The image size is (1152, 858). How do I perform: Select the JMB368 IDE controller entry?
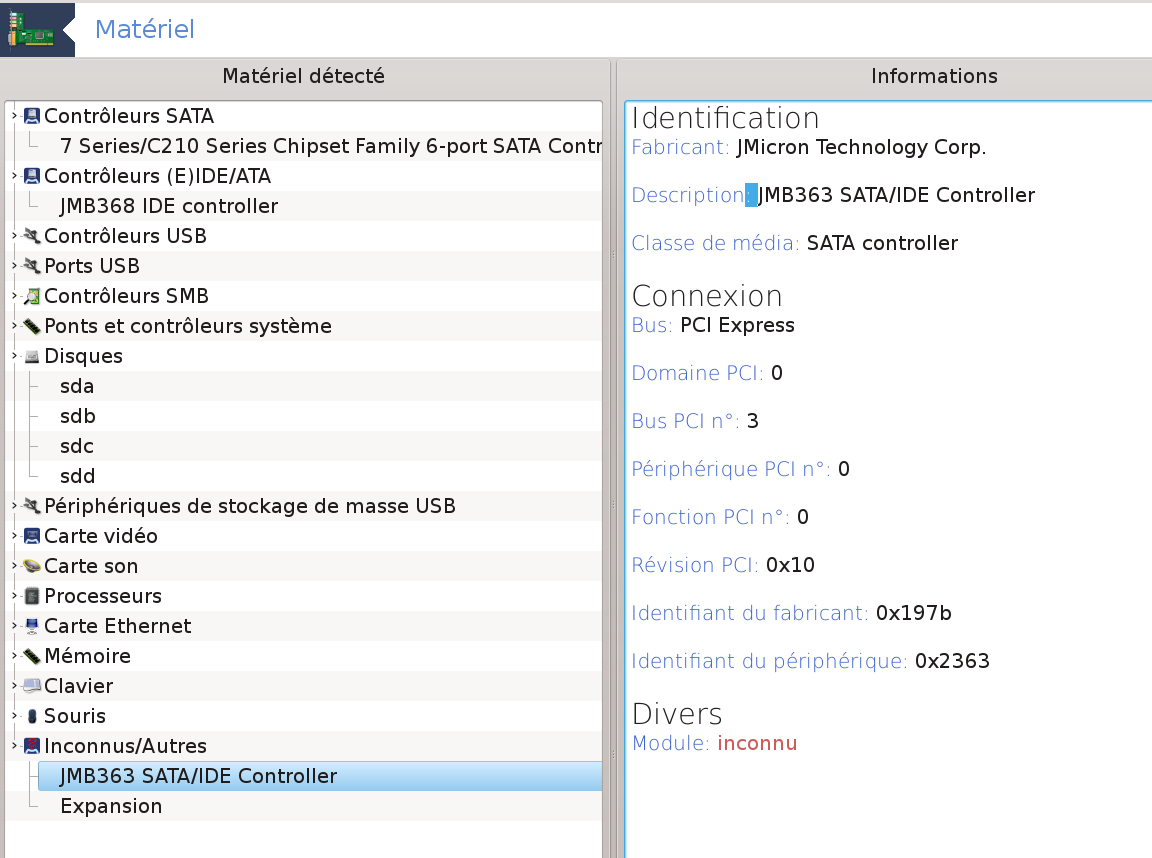(168, 206)
